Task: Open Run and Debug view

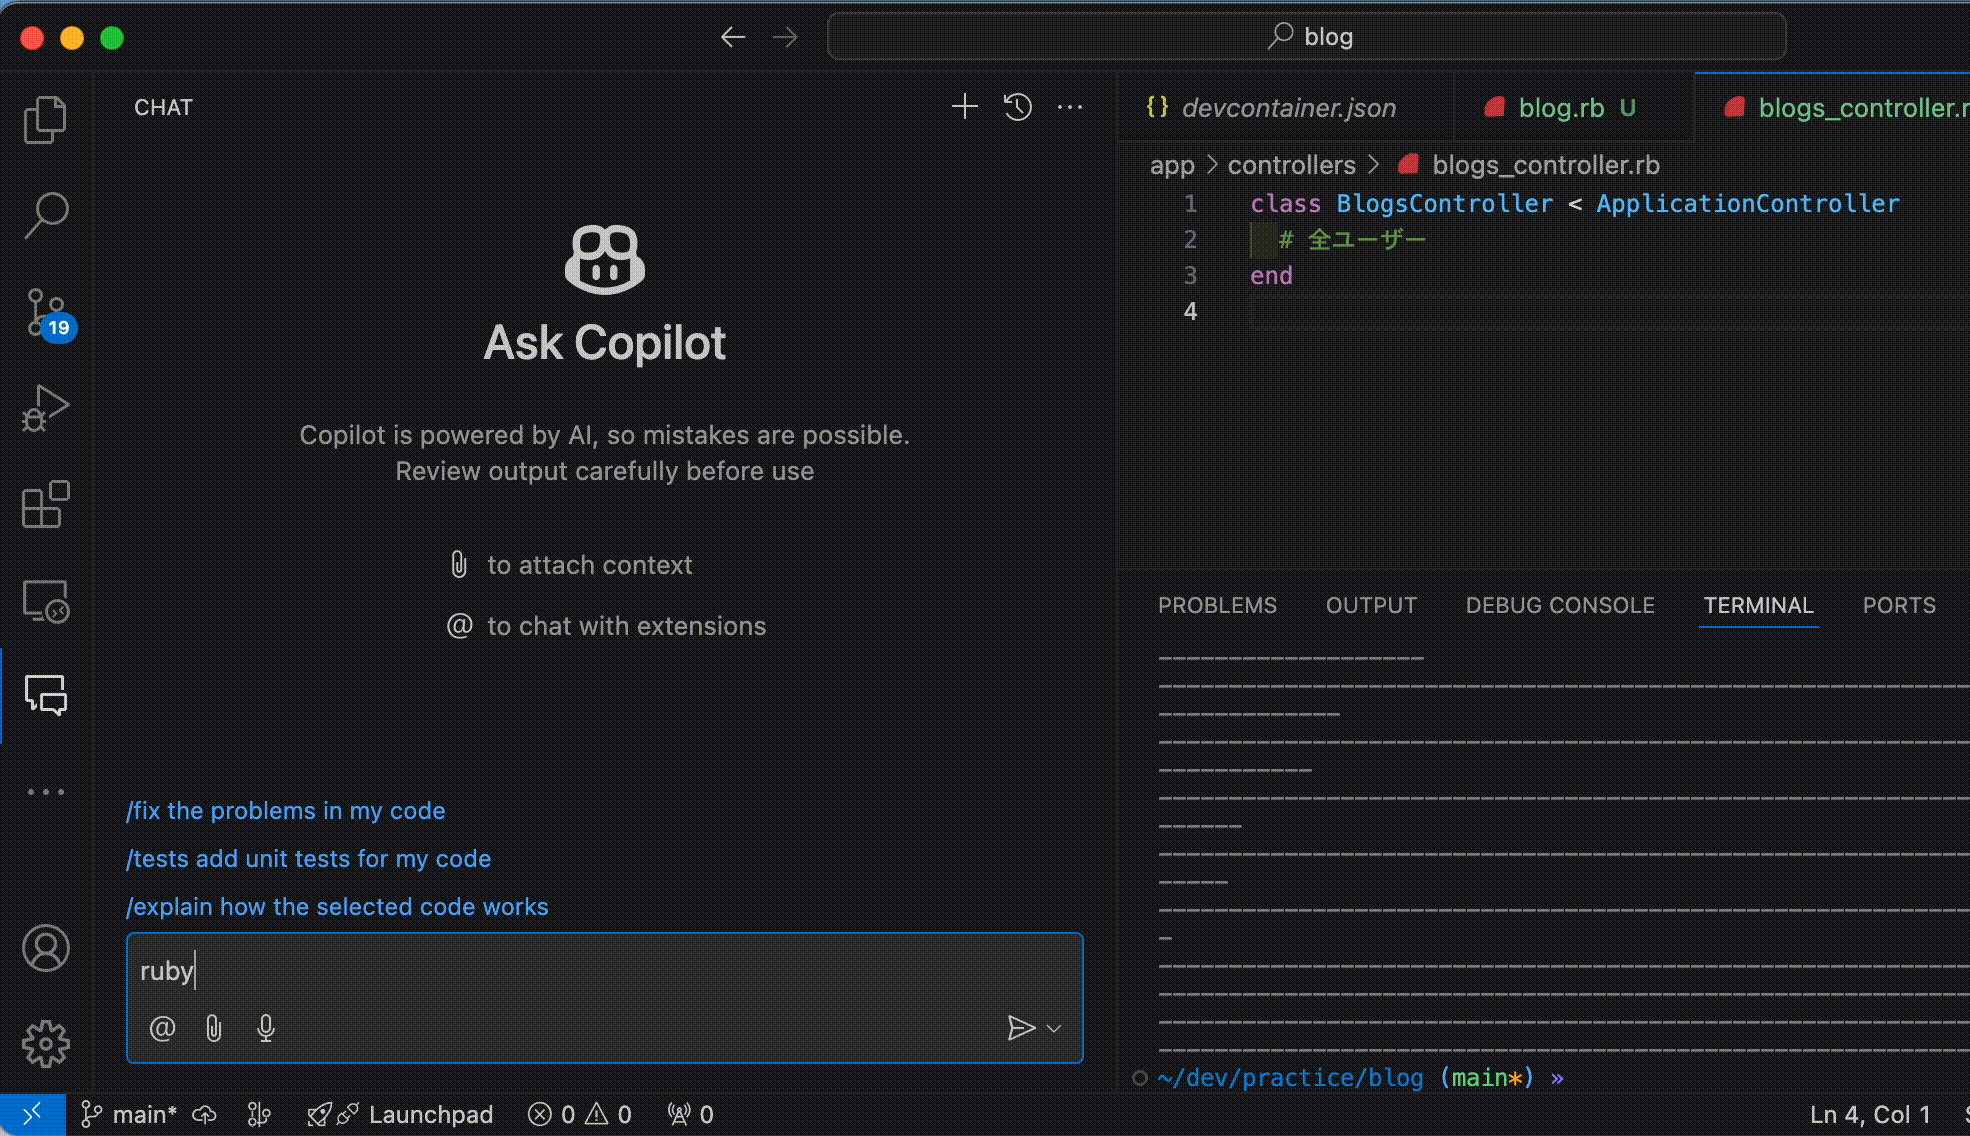Action: [x=45, y=408]
